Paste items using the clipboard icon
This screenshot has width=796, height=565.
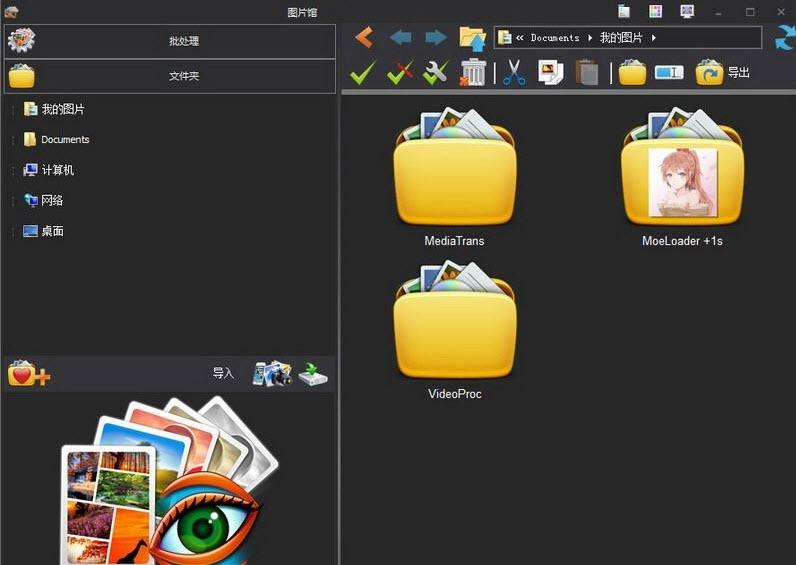(x=587, y=73)
